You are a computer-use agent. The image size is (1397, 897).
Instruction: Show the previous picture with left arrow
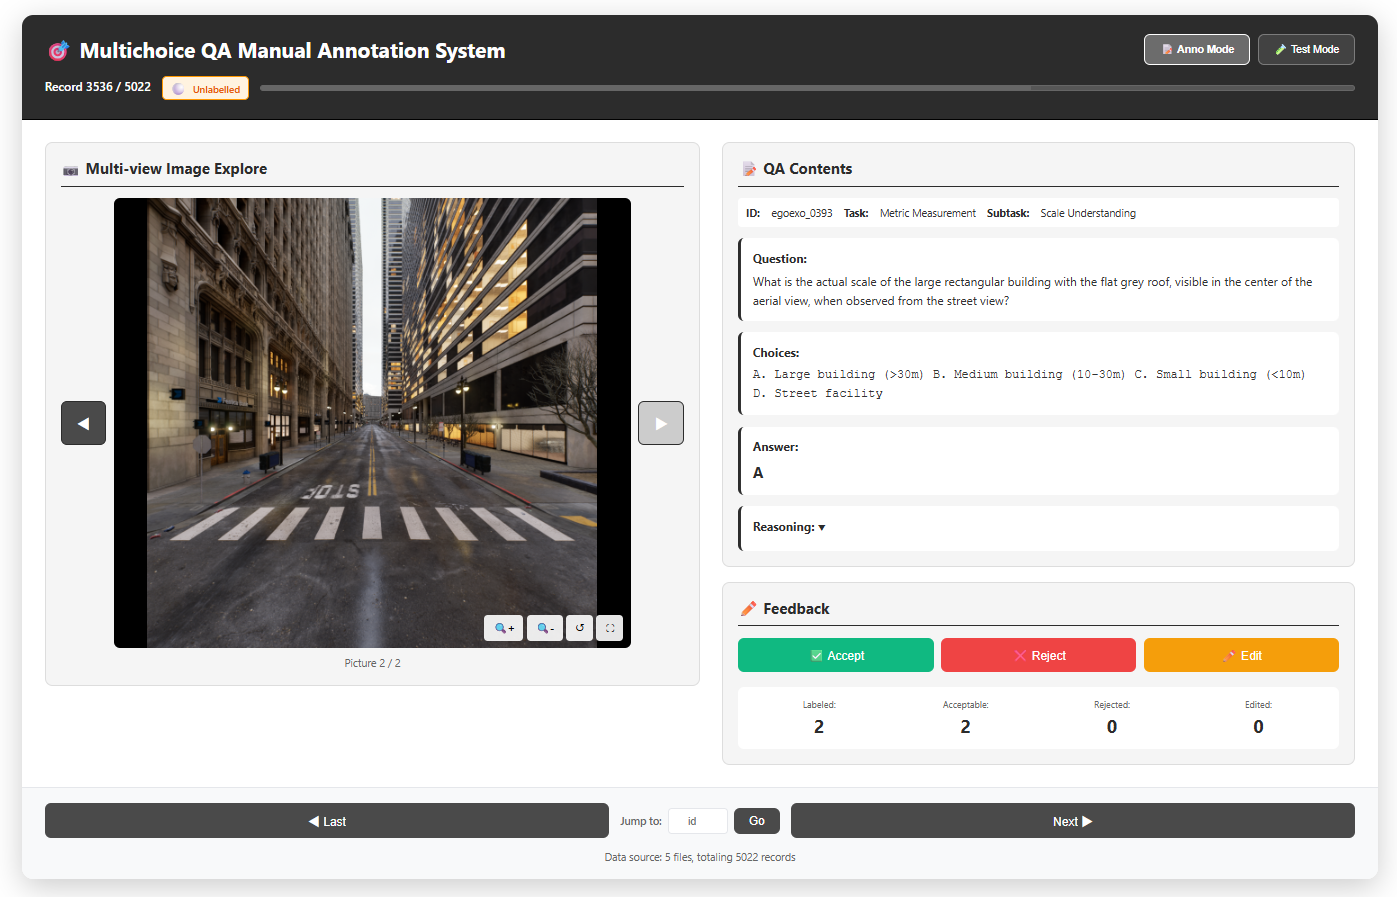point(83,423)
